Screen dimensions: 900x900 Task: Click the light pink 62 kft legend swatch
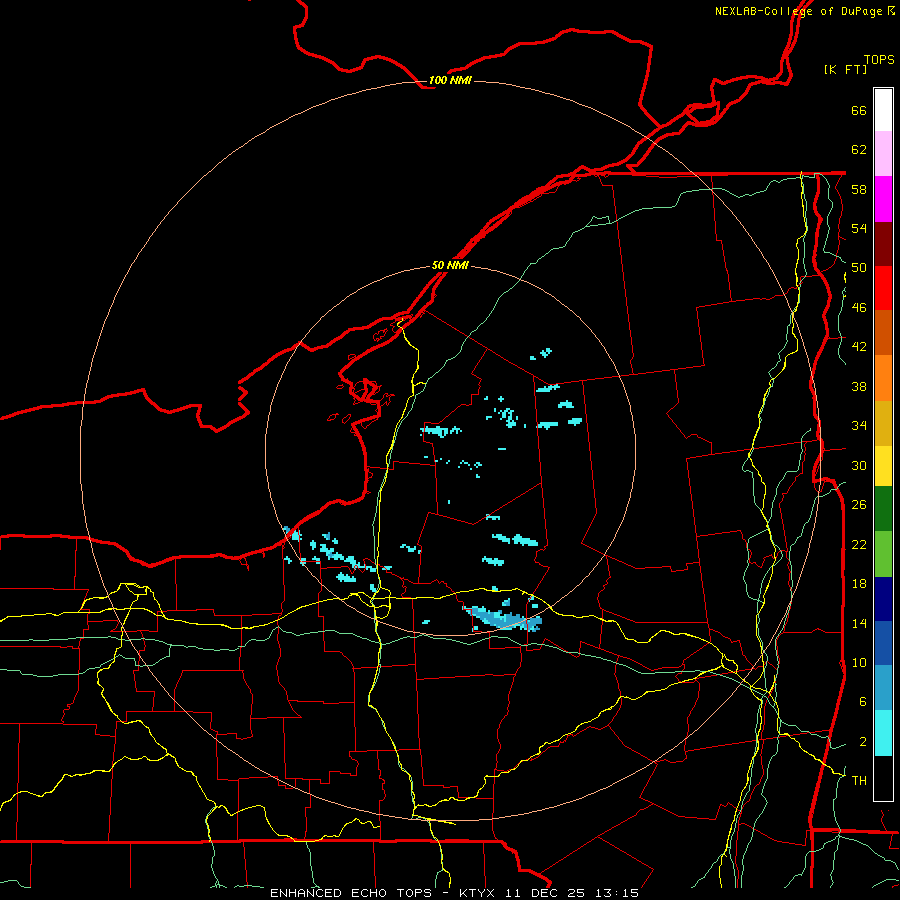point(883,154)
